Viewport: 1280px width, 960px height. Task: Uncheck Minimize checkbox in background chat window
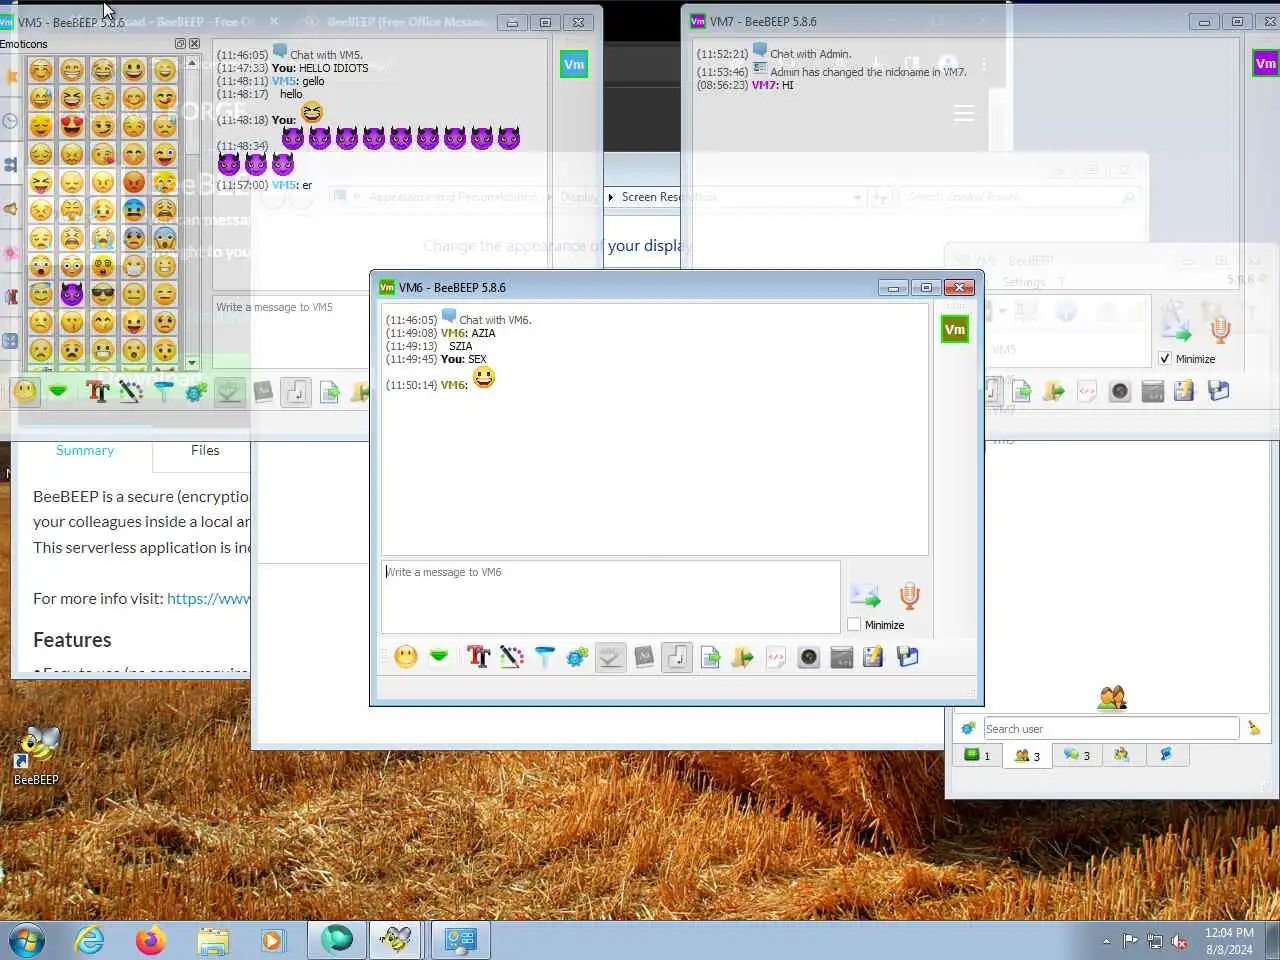1165,358
